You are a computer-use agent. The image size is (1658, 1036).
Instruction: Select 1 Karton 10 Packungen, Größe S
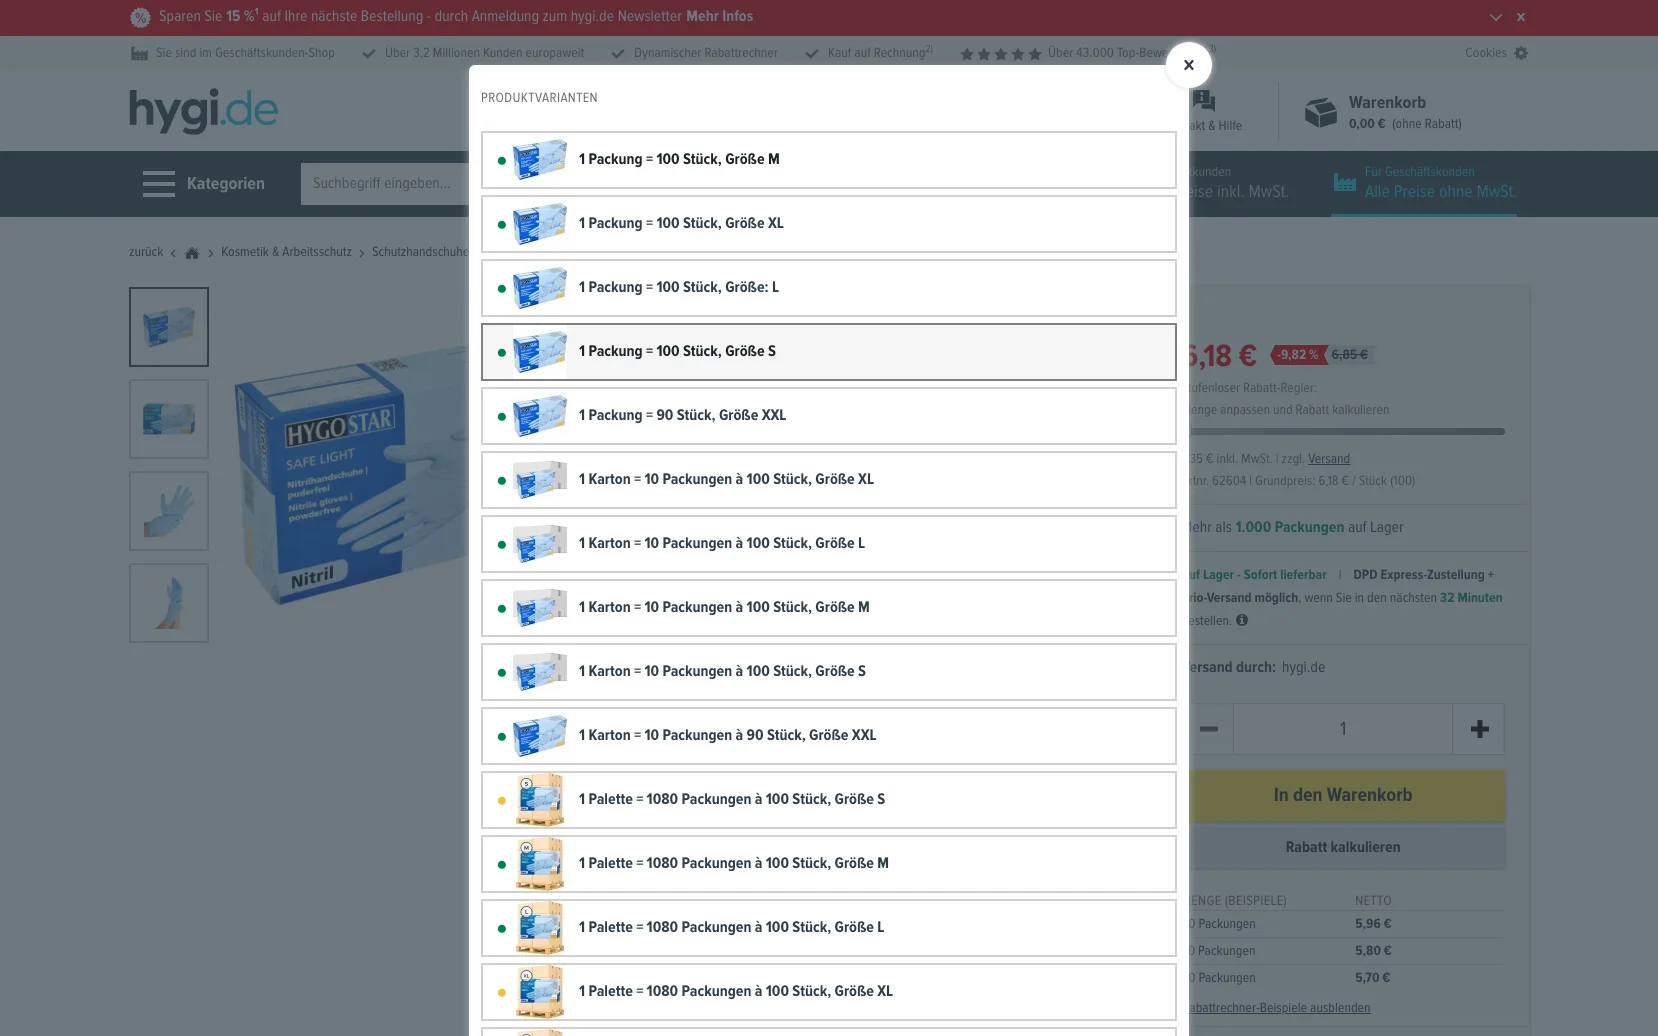[828, 672]
